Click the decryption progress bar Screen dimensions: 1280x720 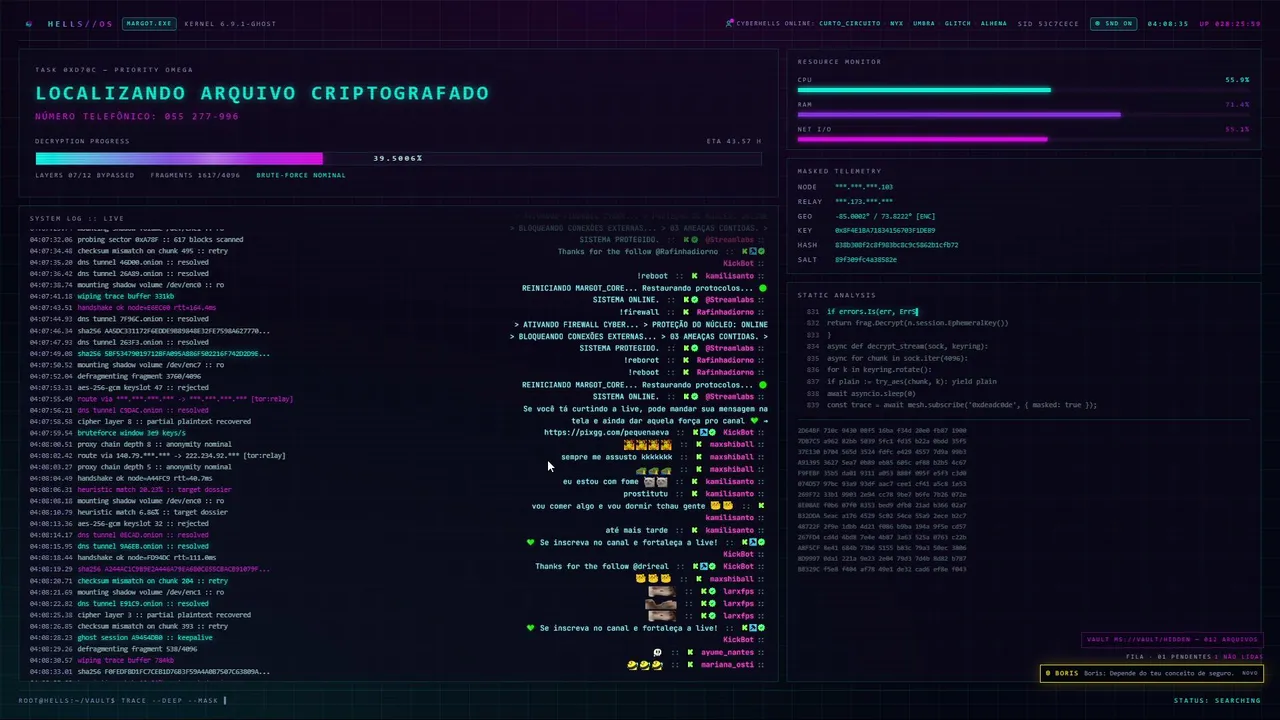pos(398,158)
